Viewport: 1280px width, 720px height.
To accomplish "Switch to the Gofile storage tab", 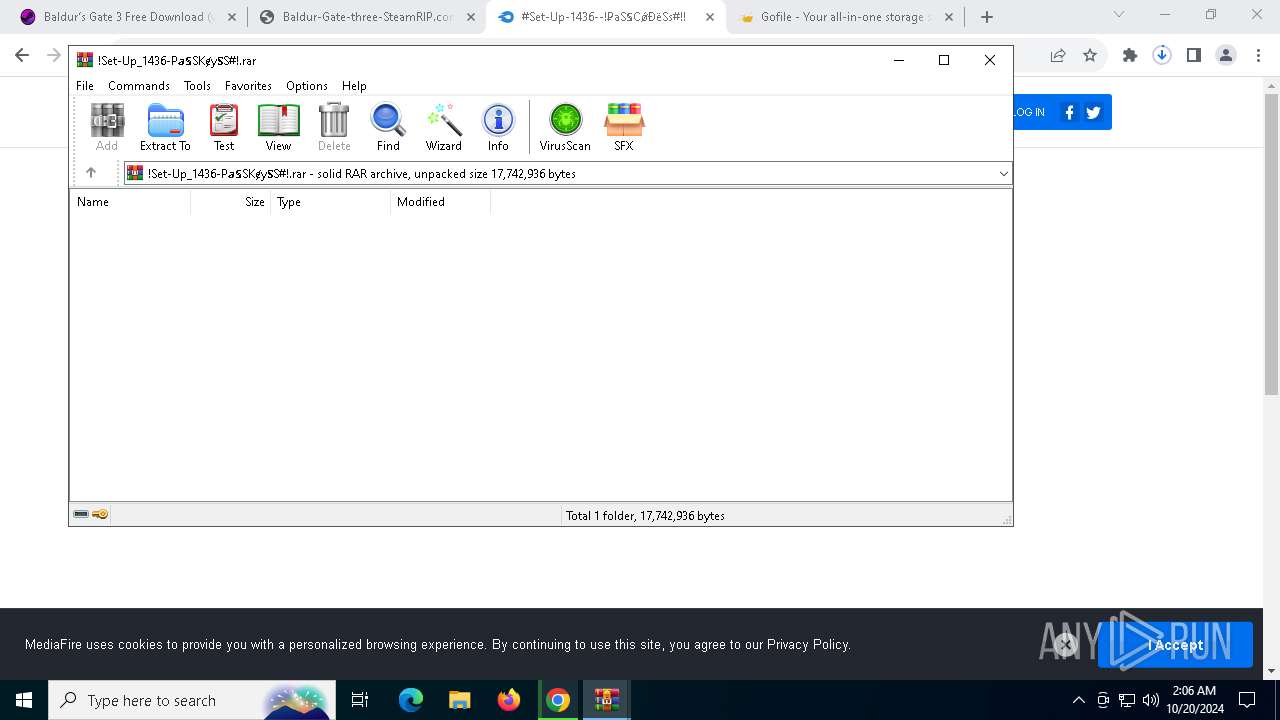I will pos(846,17).
